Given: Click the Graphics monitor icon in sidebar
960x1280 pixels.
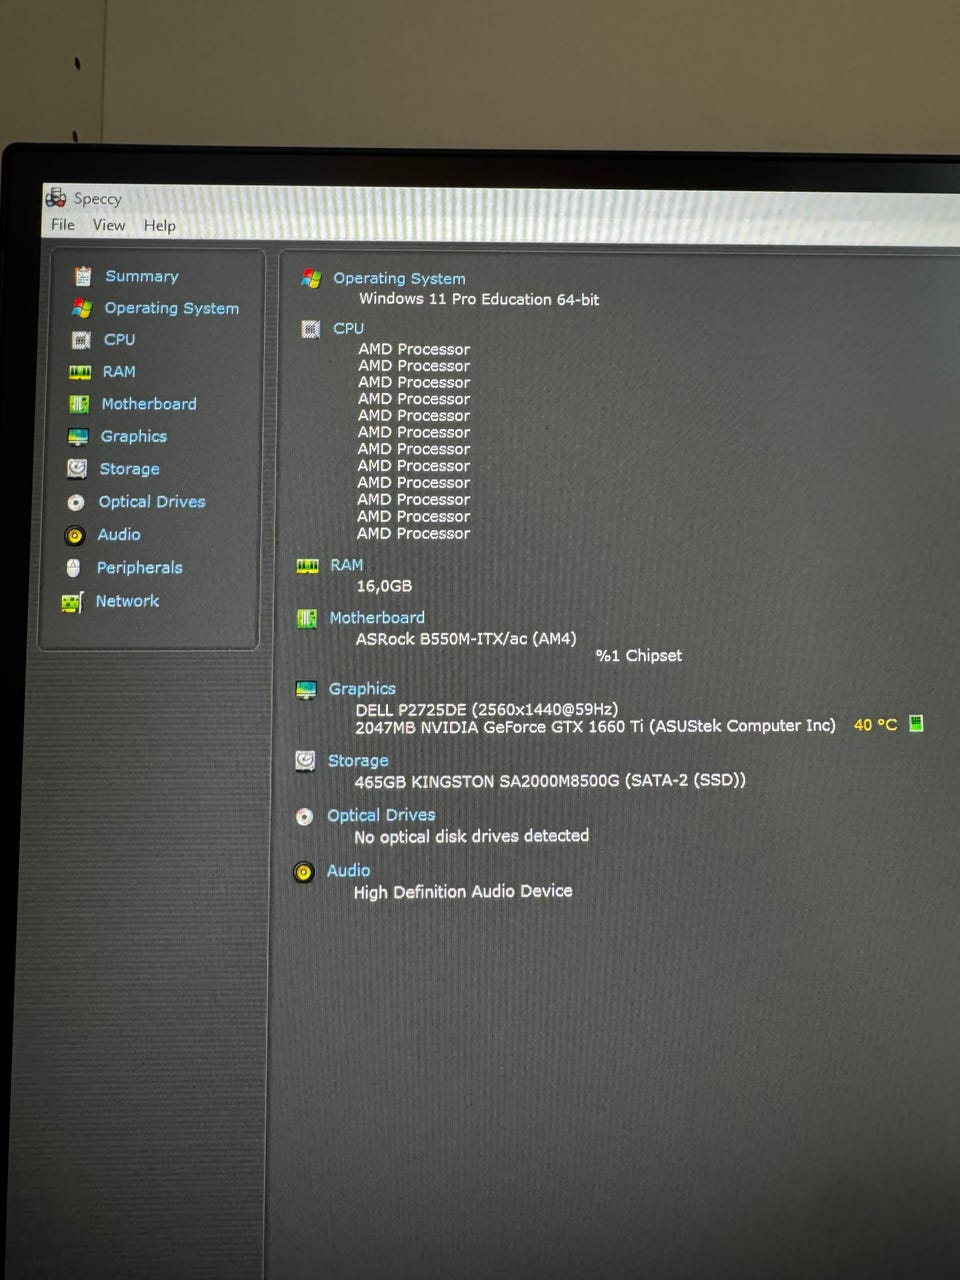Looking at the screenshot, I should point(78,437).
